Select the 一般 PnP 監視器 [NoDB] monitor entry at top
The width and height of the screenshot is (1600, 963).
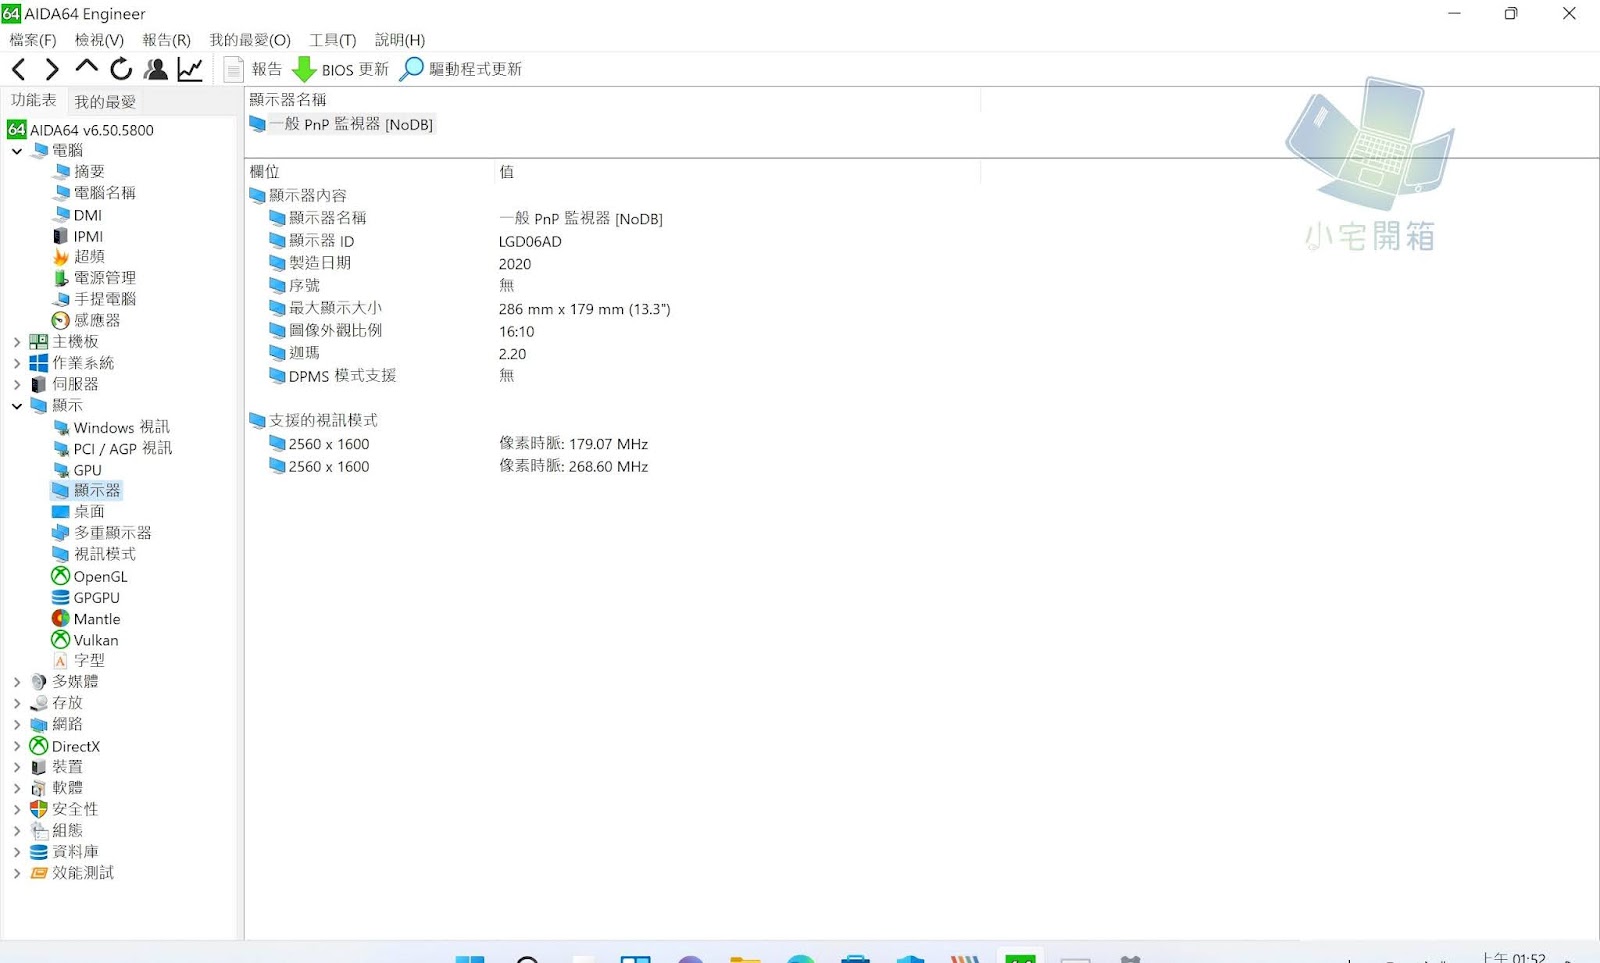[x=341, y=124]
